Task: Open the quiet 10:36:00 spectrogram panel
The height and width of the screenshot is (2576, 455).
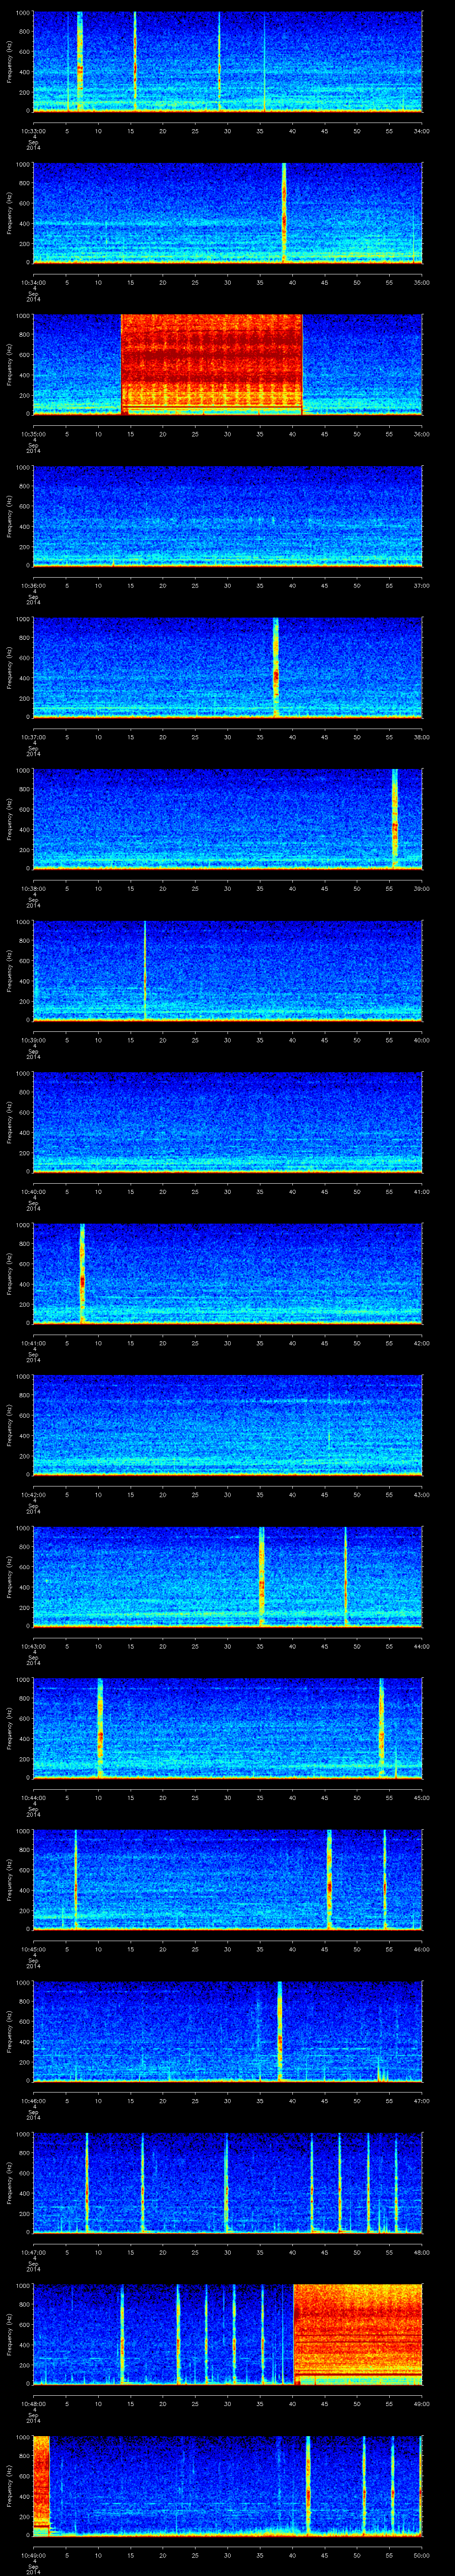Action: 227,515
